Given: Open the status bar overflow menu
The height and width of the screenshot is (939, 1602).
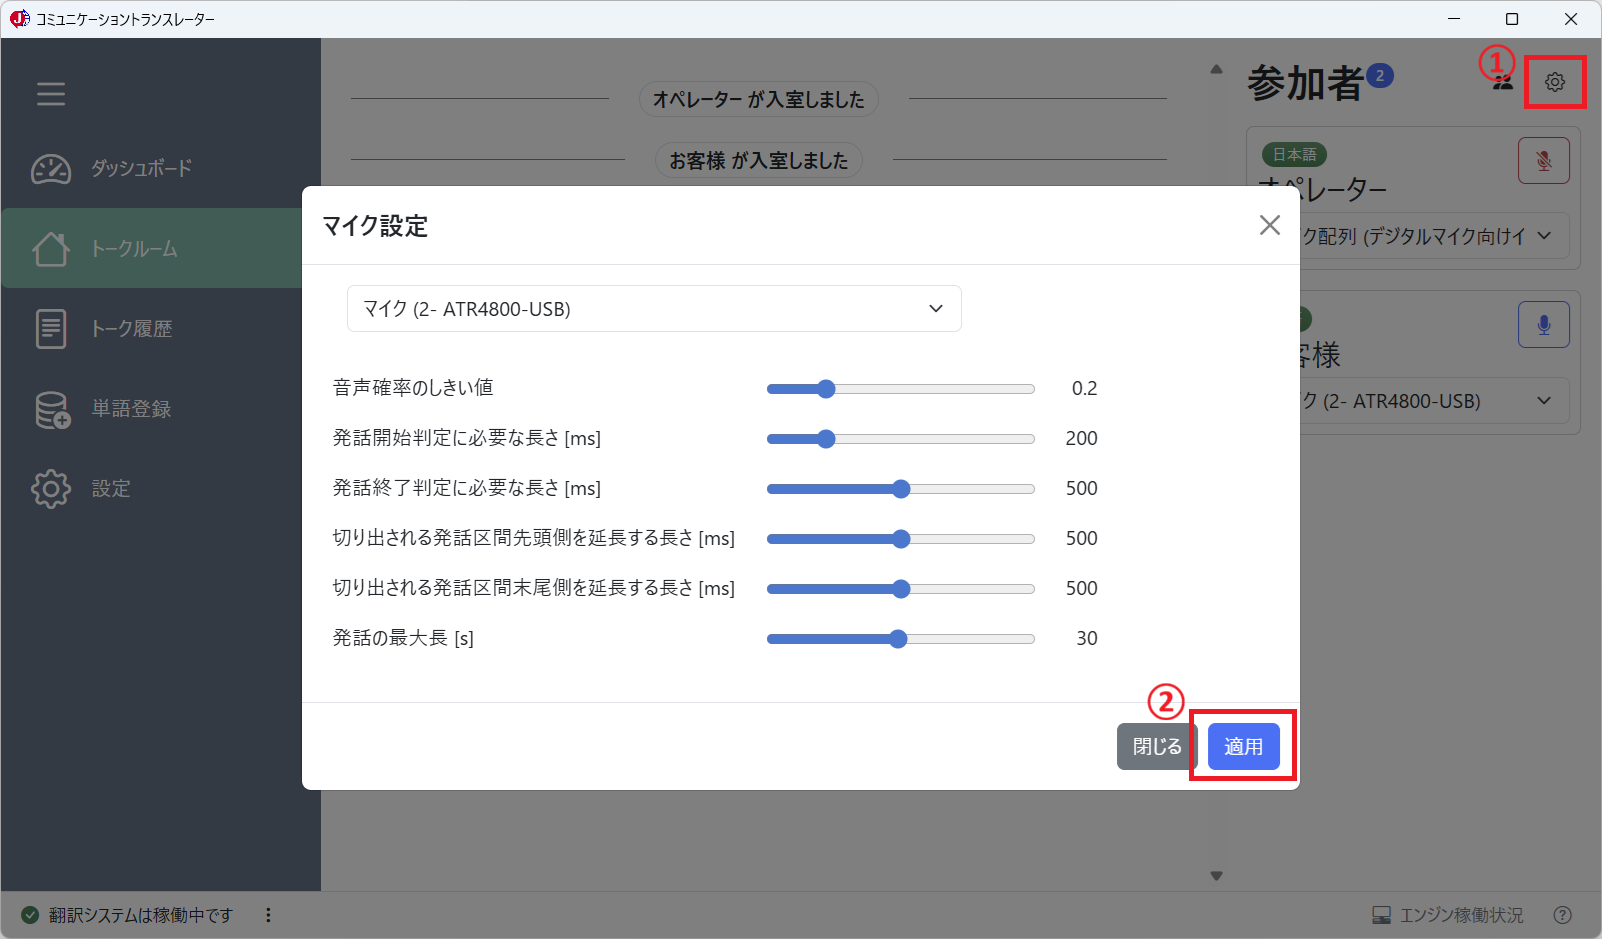Looking at the screenshot, I should point(267,915).
